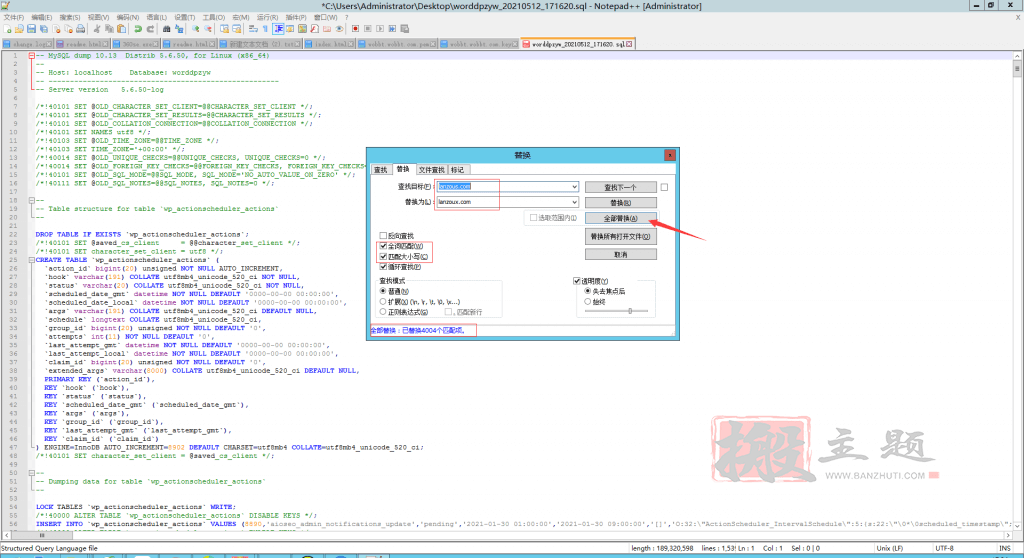The image size is (1024, 558).
Task: Click the Zoom Out toolbar icon
Action: pyautogui.click(x=208, y=29)
